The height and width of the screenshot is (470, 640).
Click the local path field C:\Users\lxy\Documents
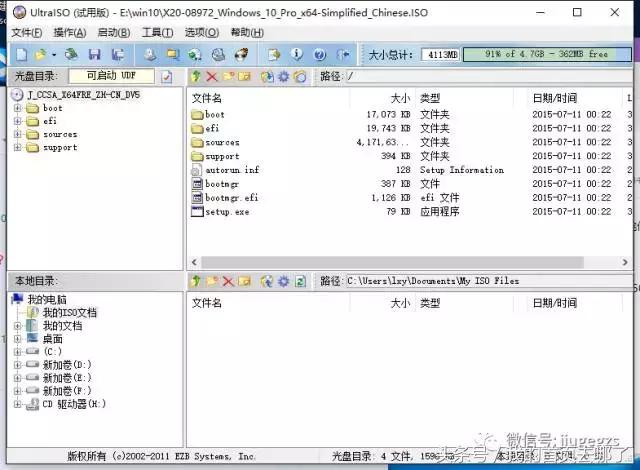pyautogui.click(x=489, y=281)
